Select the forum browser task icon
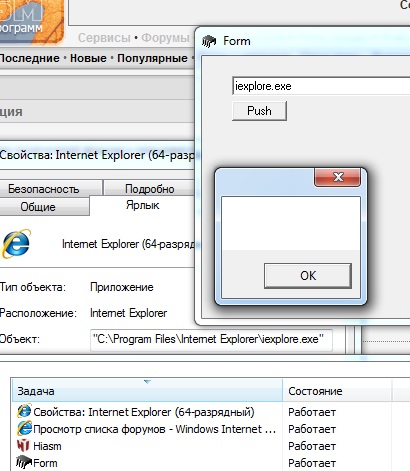The width and height of the screenshot is (410, 471). click(24, 428)
